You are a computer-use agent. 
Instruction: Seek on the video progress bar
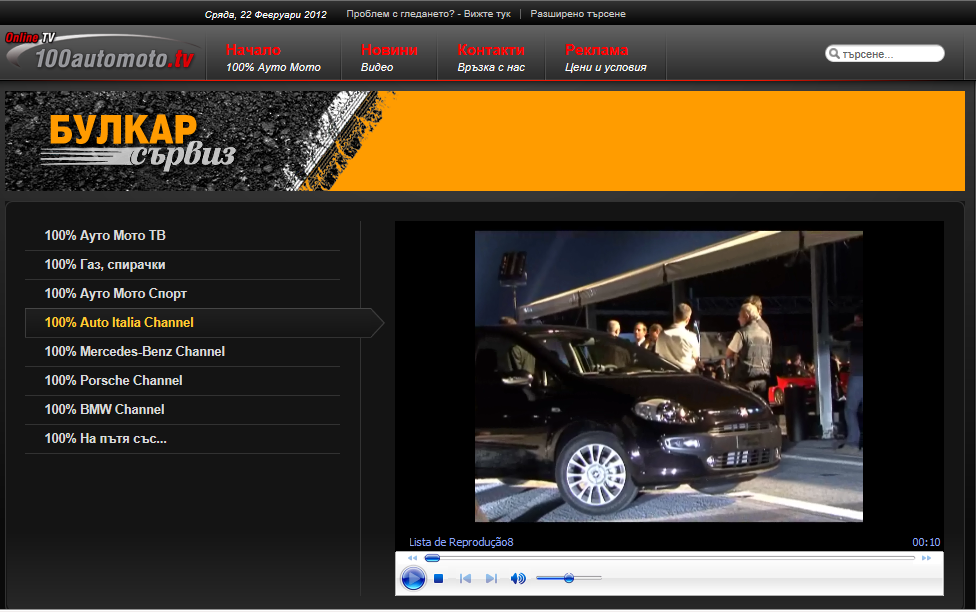[669, 558]
